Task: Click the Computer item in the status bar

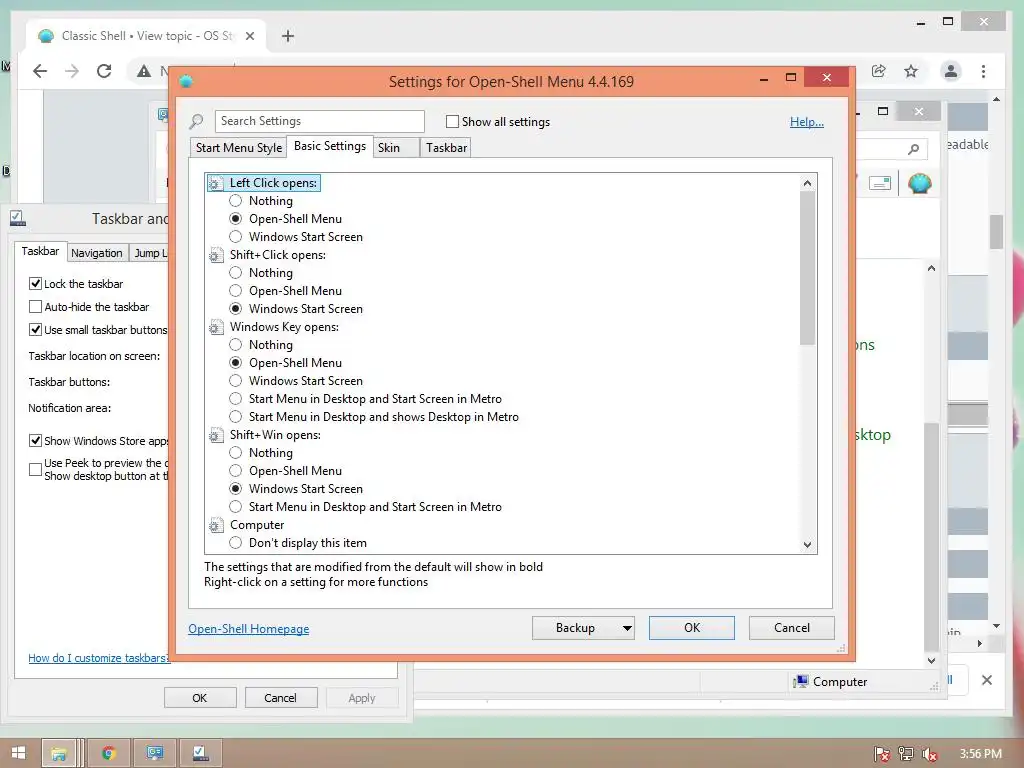Action: (x=830, y=682)
